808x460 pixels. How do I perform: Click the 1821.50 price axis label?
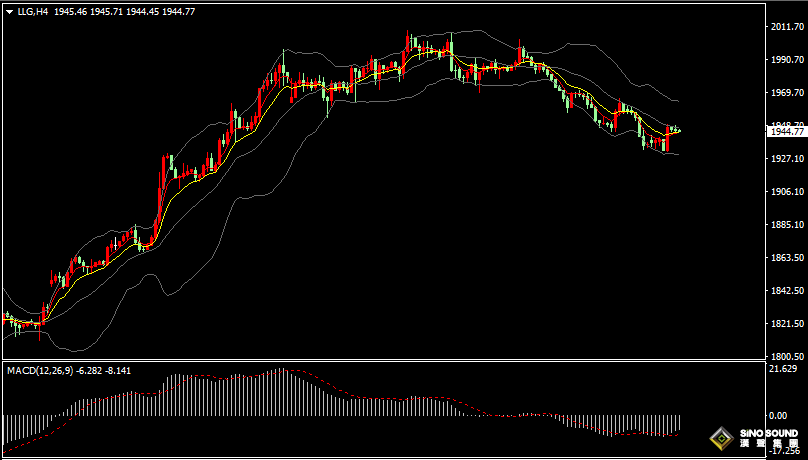[785, 323]
